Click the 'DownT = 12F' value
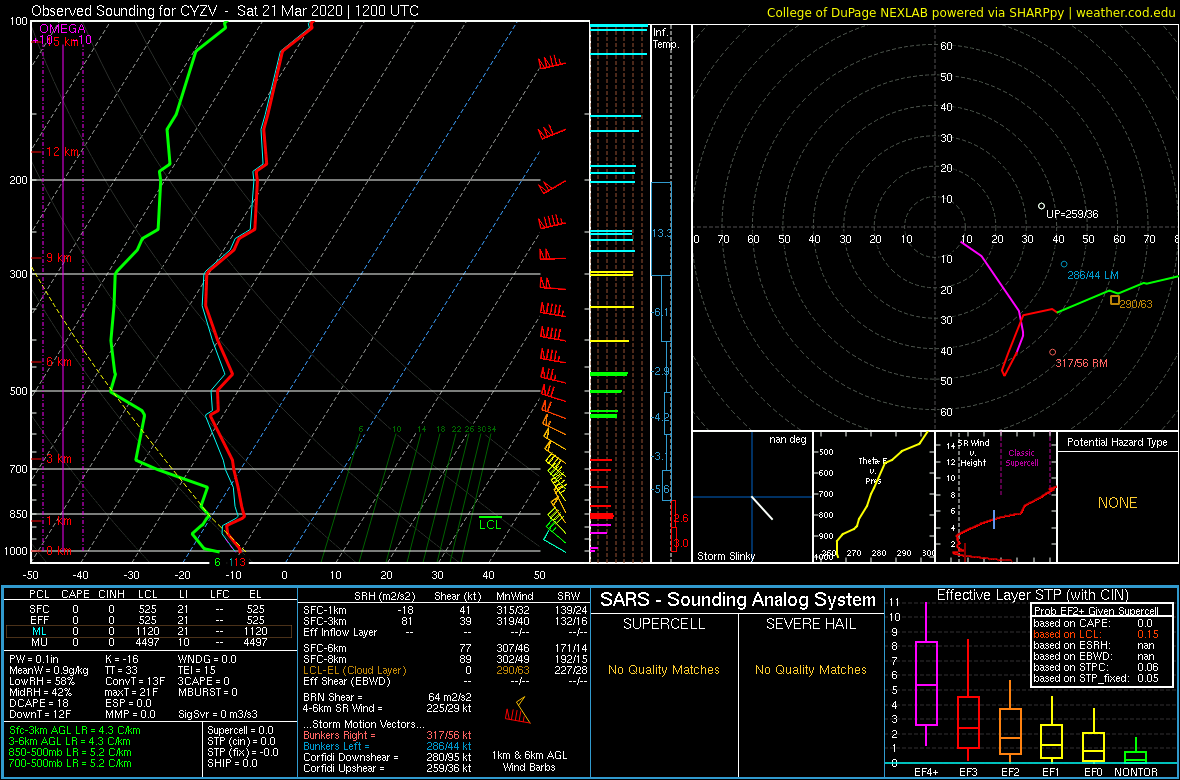This screenshot has height=780, width=1180. tap(40, 715)
